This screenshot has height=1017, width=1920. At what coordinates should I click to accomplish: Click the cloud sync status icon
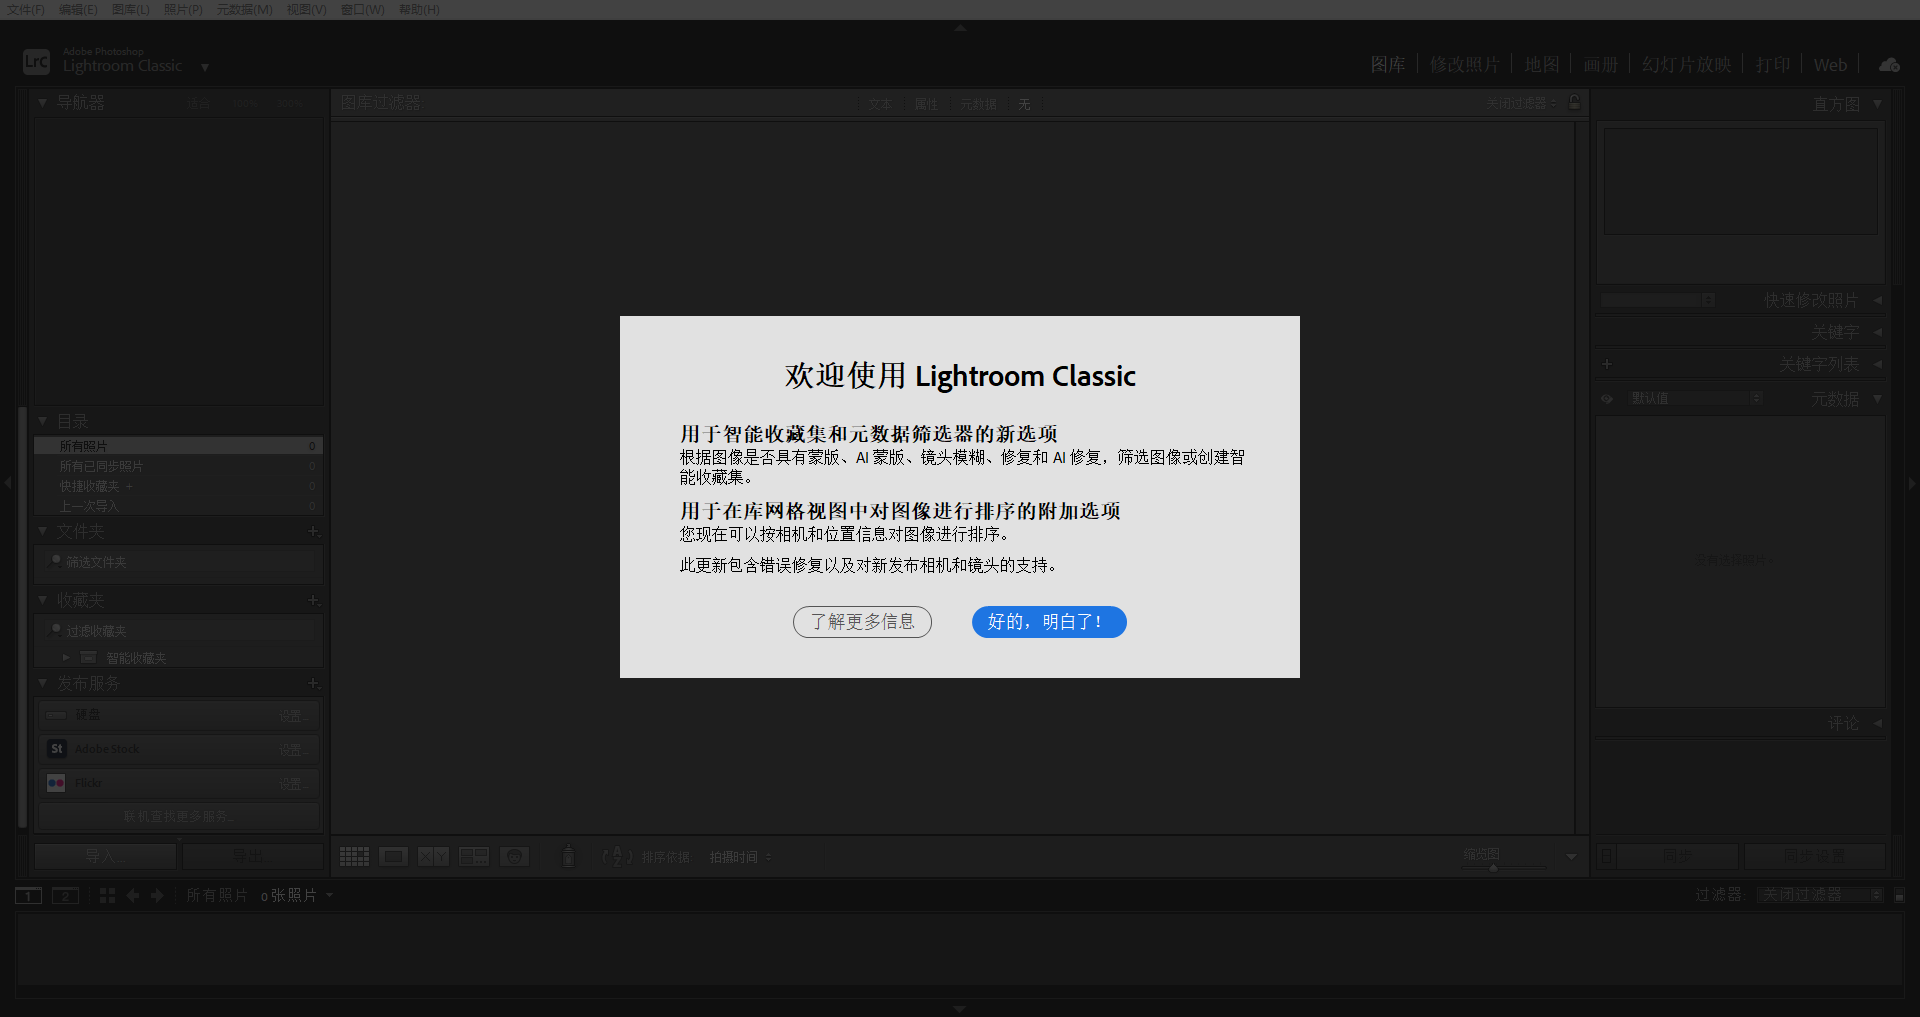click(x=1889, y=65)
